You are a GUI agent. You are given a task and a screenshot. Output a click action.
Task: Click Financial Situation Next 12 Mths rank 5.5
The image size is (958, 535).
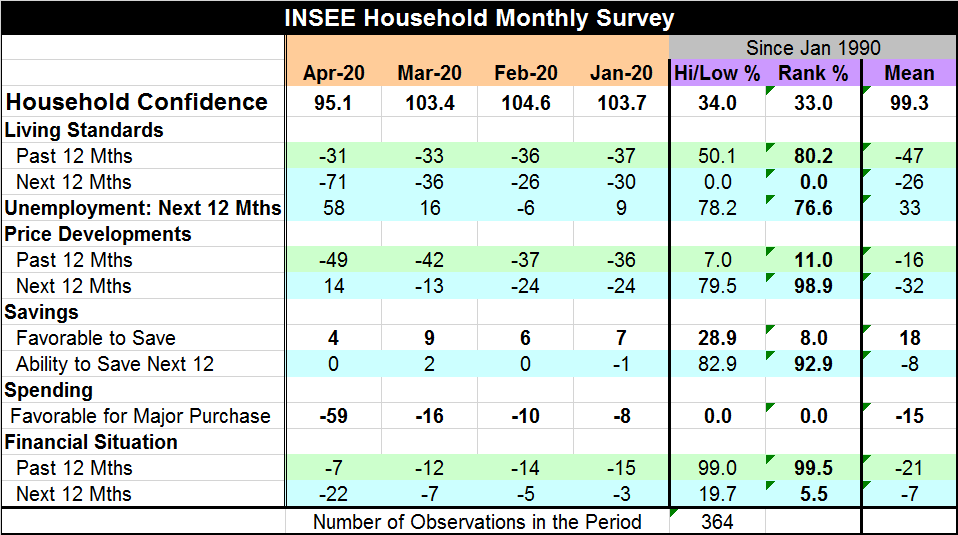tap(814, 494)
